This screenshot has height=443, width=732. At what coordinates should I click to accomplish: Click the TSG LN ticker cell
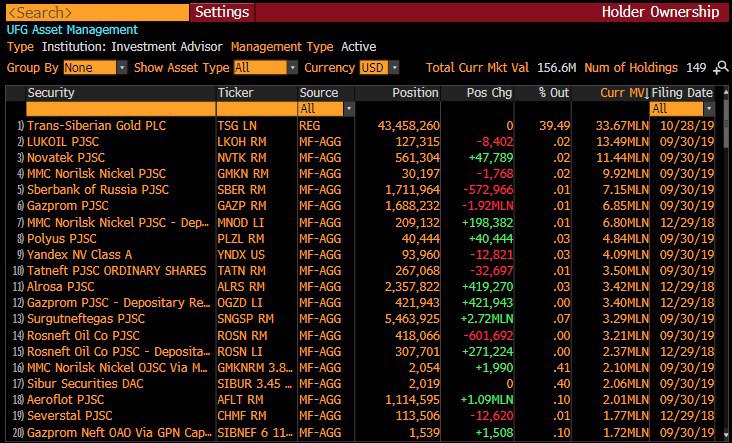click(237, 126)
